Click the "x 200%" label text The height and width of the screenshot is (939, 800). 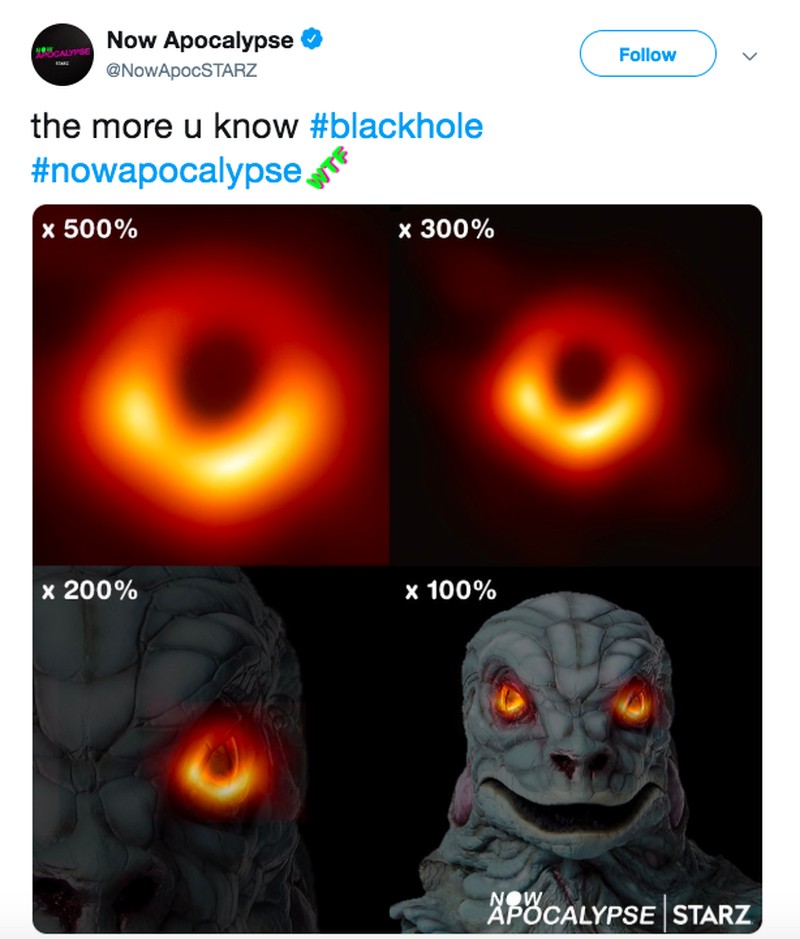90,590
